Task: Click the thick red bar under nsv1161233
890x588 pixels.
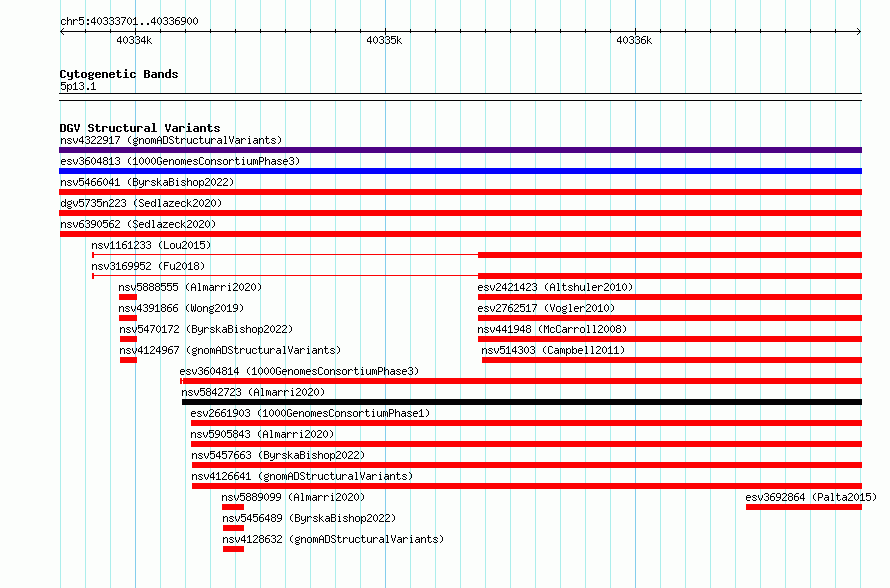Action: click(x=670, y=255)
